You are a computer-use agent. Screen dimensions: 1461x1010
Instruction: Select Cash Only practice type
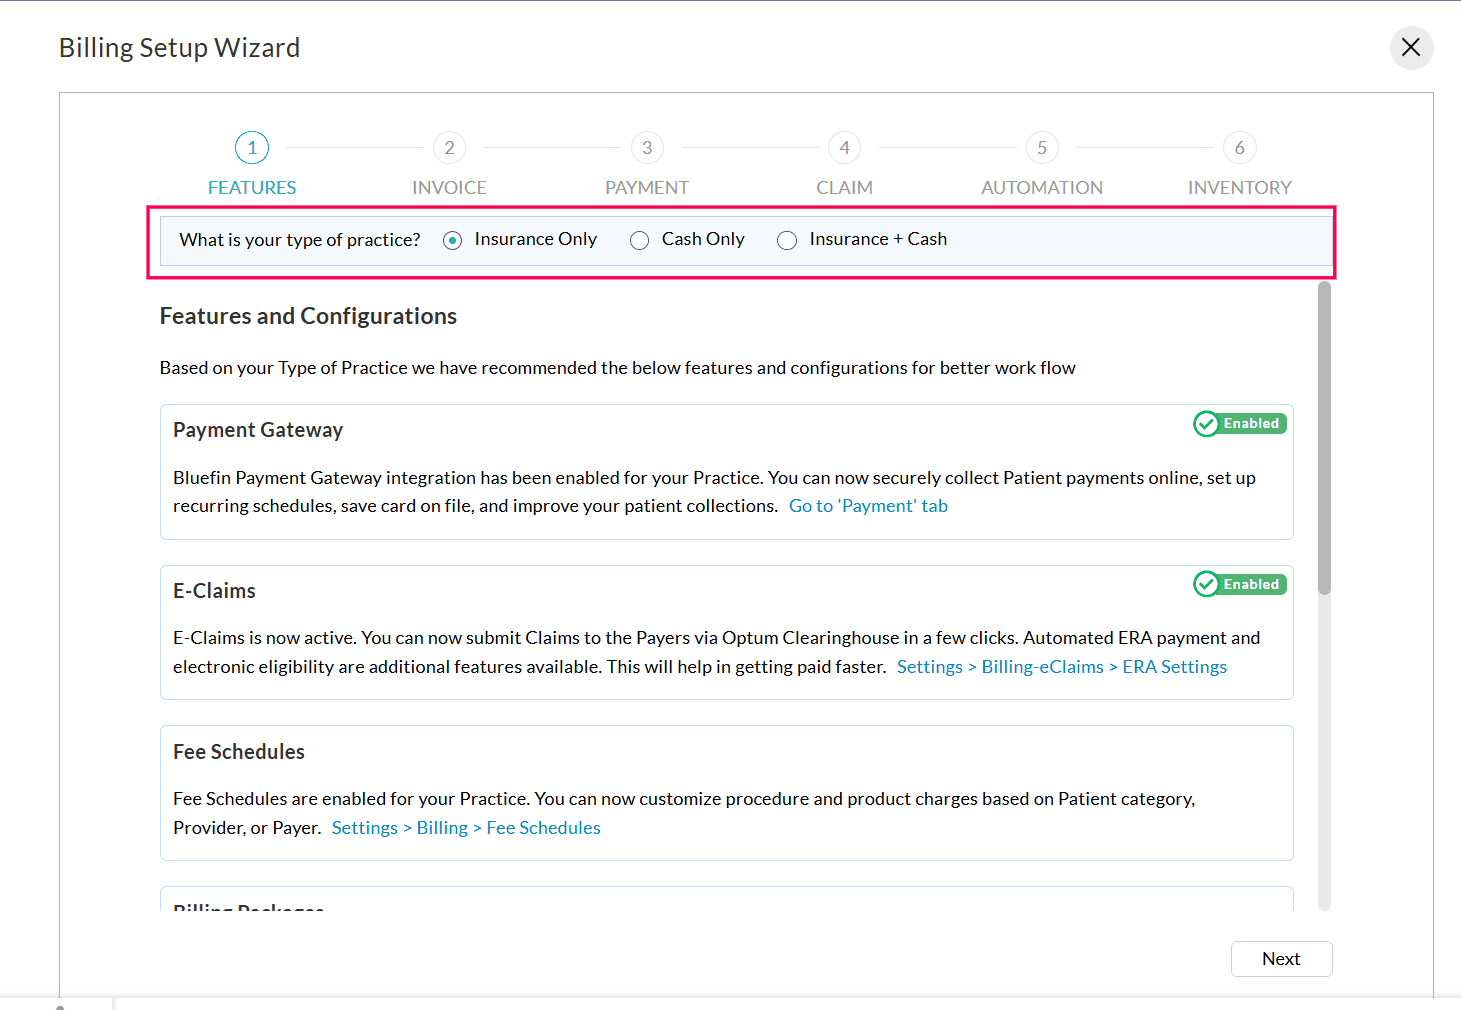tap(640, 240)
